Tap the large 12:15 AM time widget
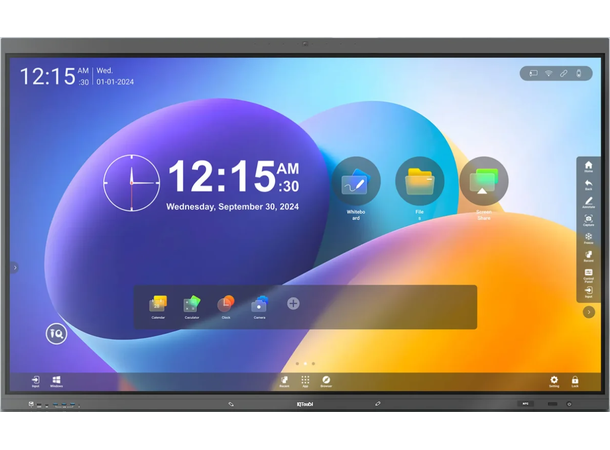This screenshot has width=610, height=450. (x=233, y=177)
